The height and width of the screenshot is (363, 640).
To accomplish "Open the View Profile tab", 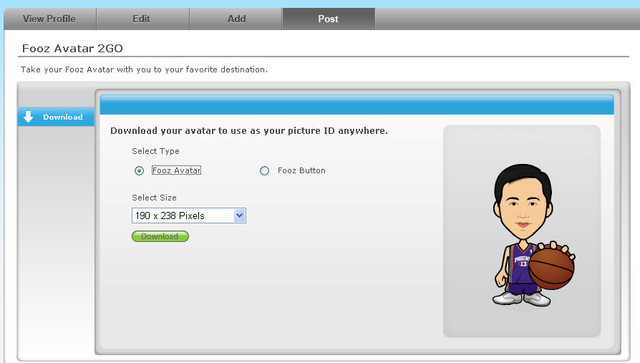I will coord(49,19).
